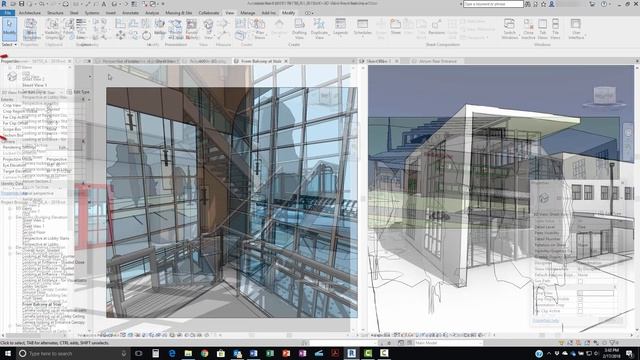640x360 pixels.
Task: Click the Close Inactive views tool
Action: [528, 29]
